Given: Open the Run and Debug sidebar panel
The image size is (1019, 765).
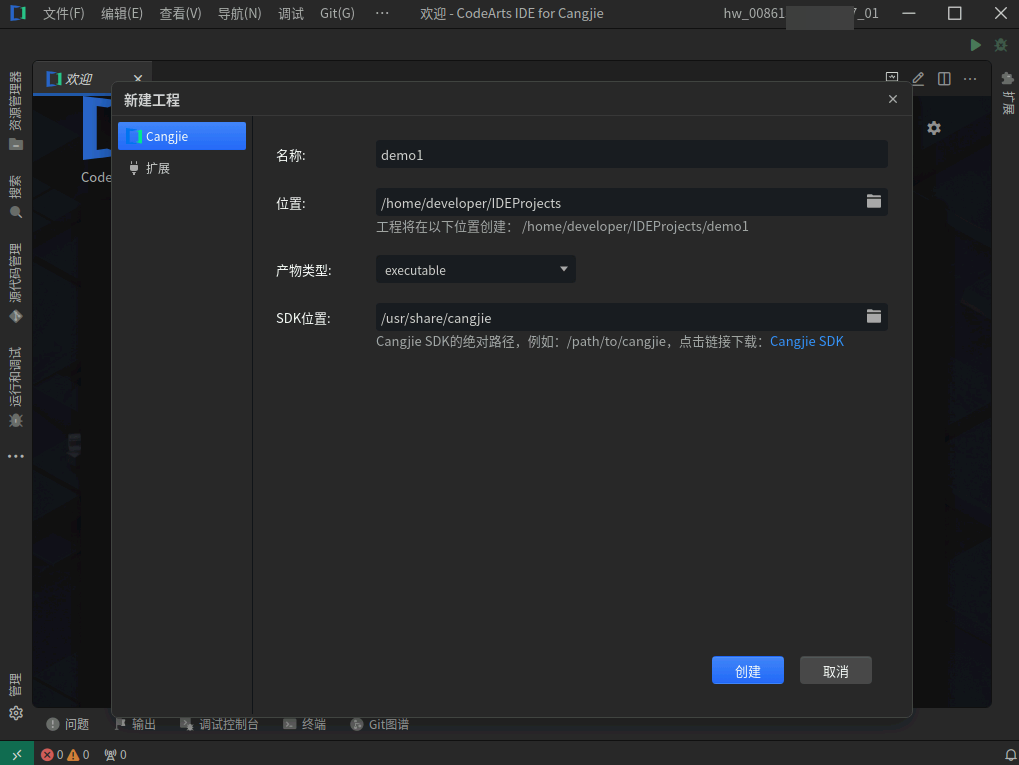Looking at the screenshot, I should 16,387.
